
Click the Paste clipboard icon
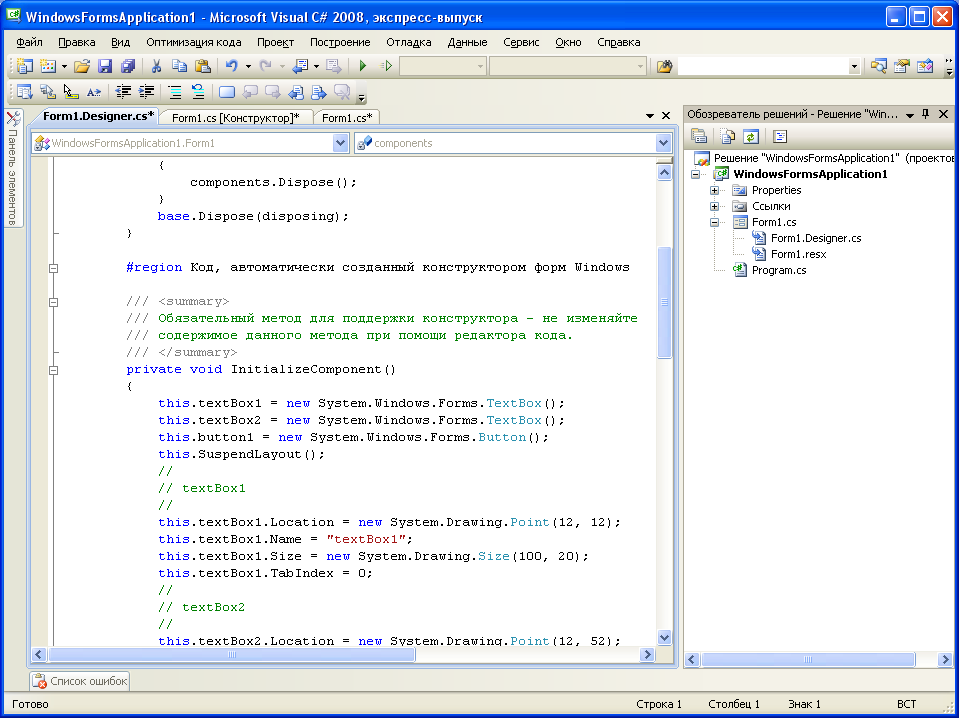(x=202, y=66)
